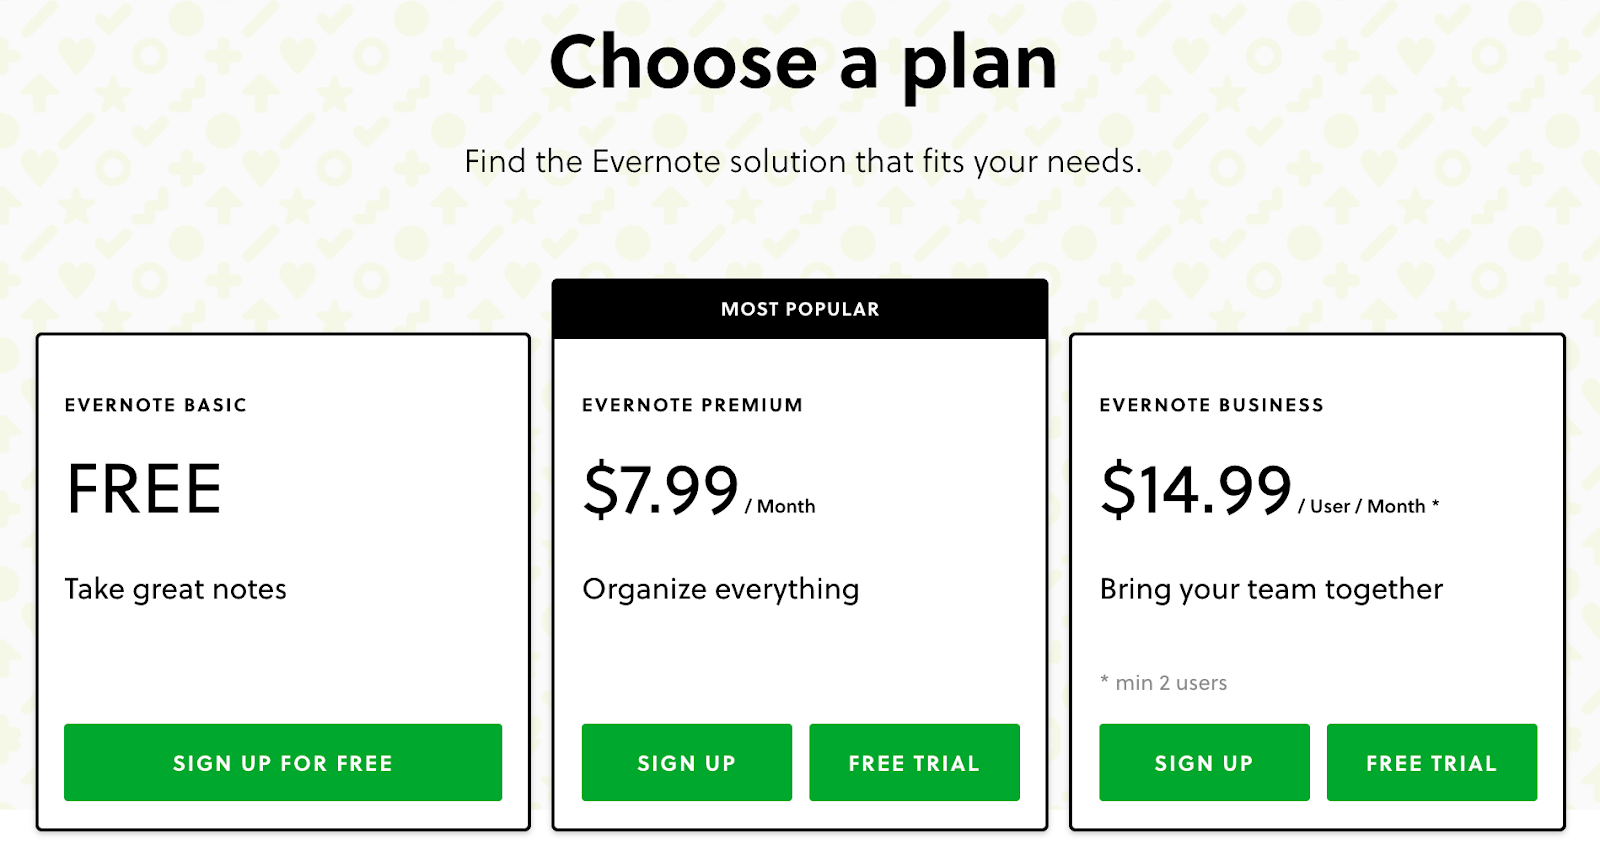1600x867 pixels.
Task: Click the Choose a plan heading
Action: (803, 63)
